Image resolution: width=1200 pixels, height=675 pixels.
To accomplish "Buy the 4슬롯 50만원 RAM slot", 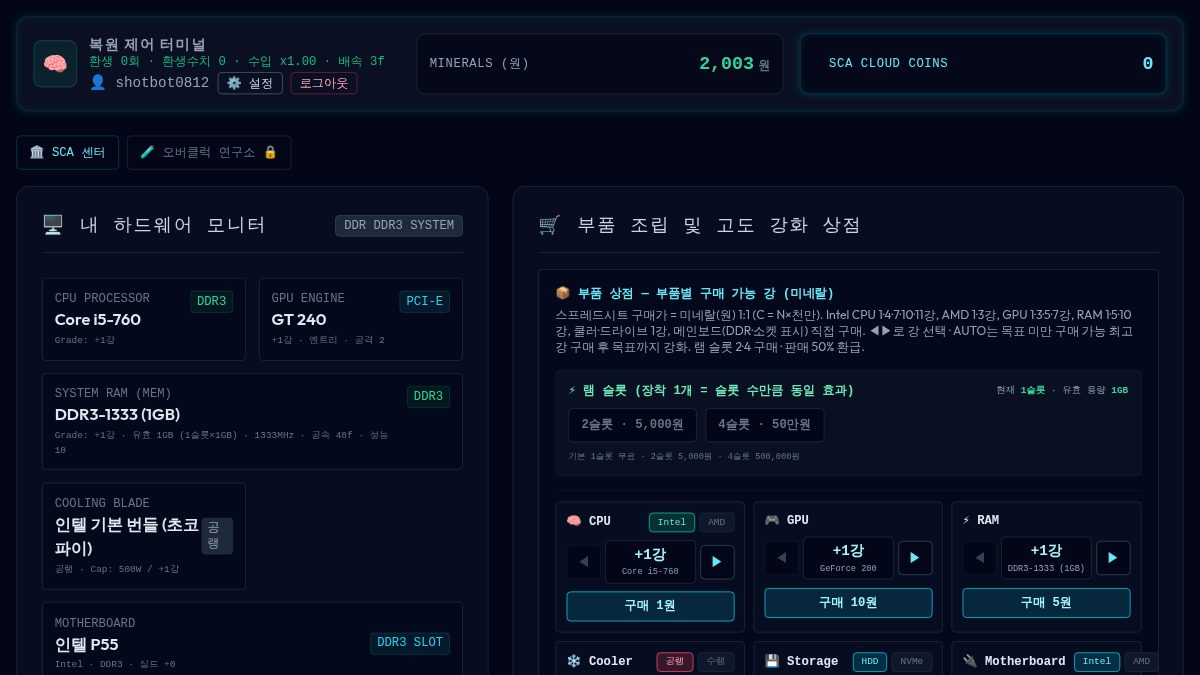I will point(764,425).
